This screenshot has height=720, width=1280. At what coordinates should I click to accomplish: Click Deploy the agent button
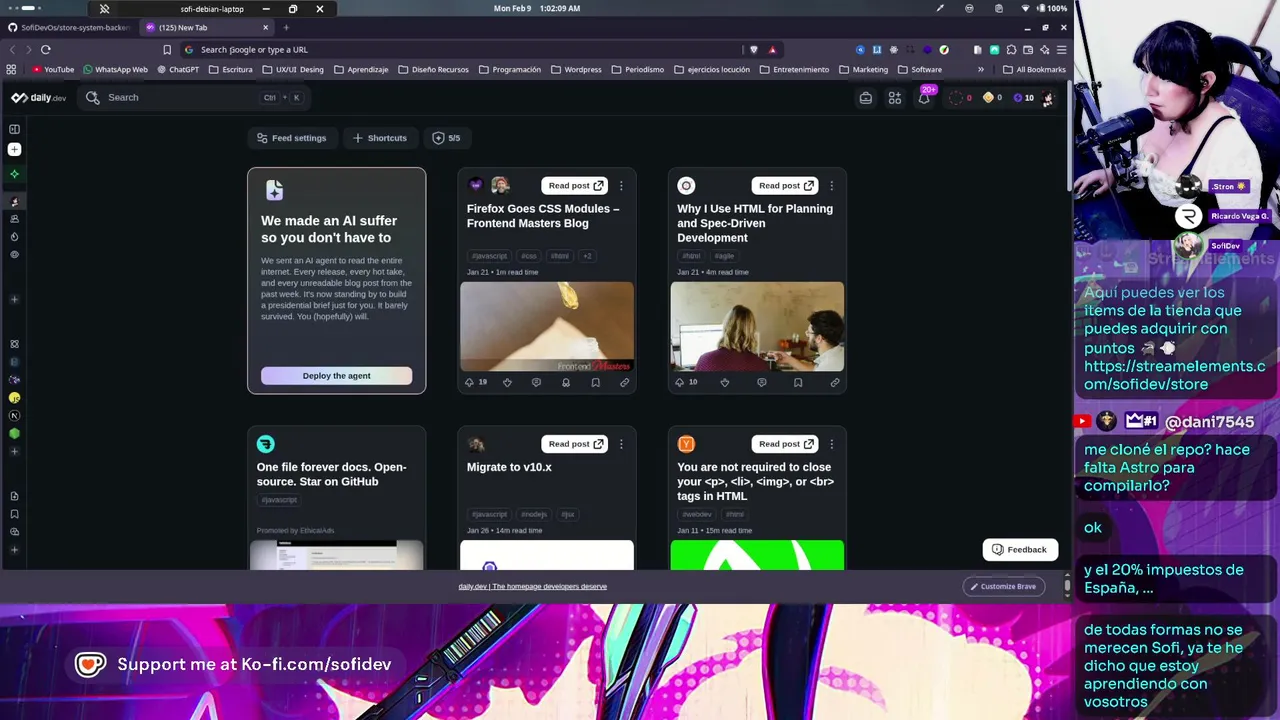coord(336,376)
